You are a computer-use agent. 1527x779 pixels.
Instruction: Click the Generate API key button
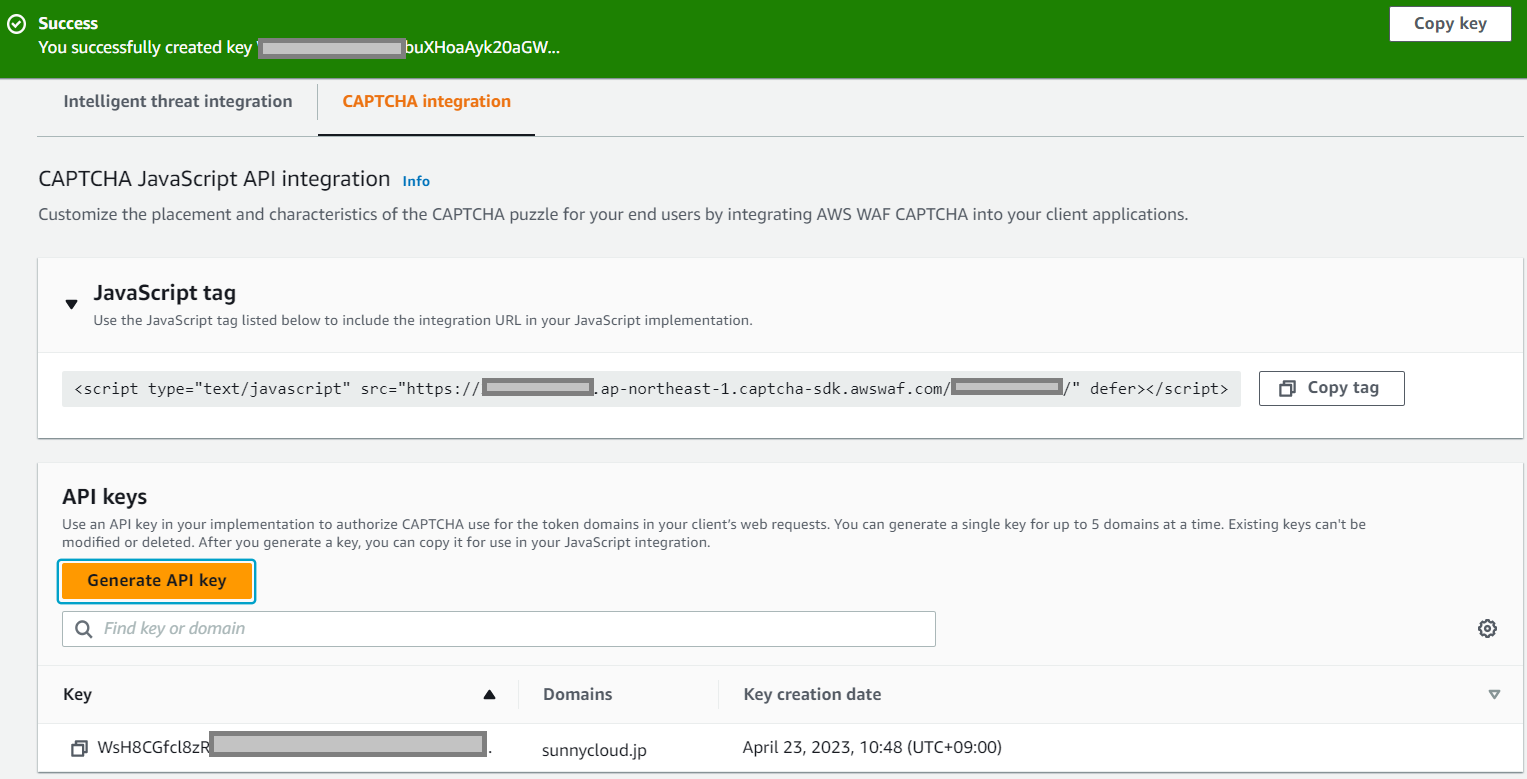(157, 581)
